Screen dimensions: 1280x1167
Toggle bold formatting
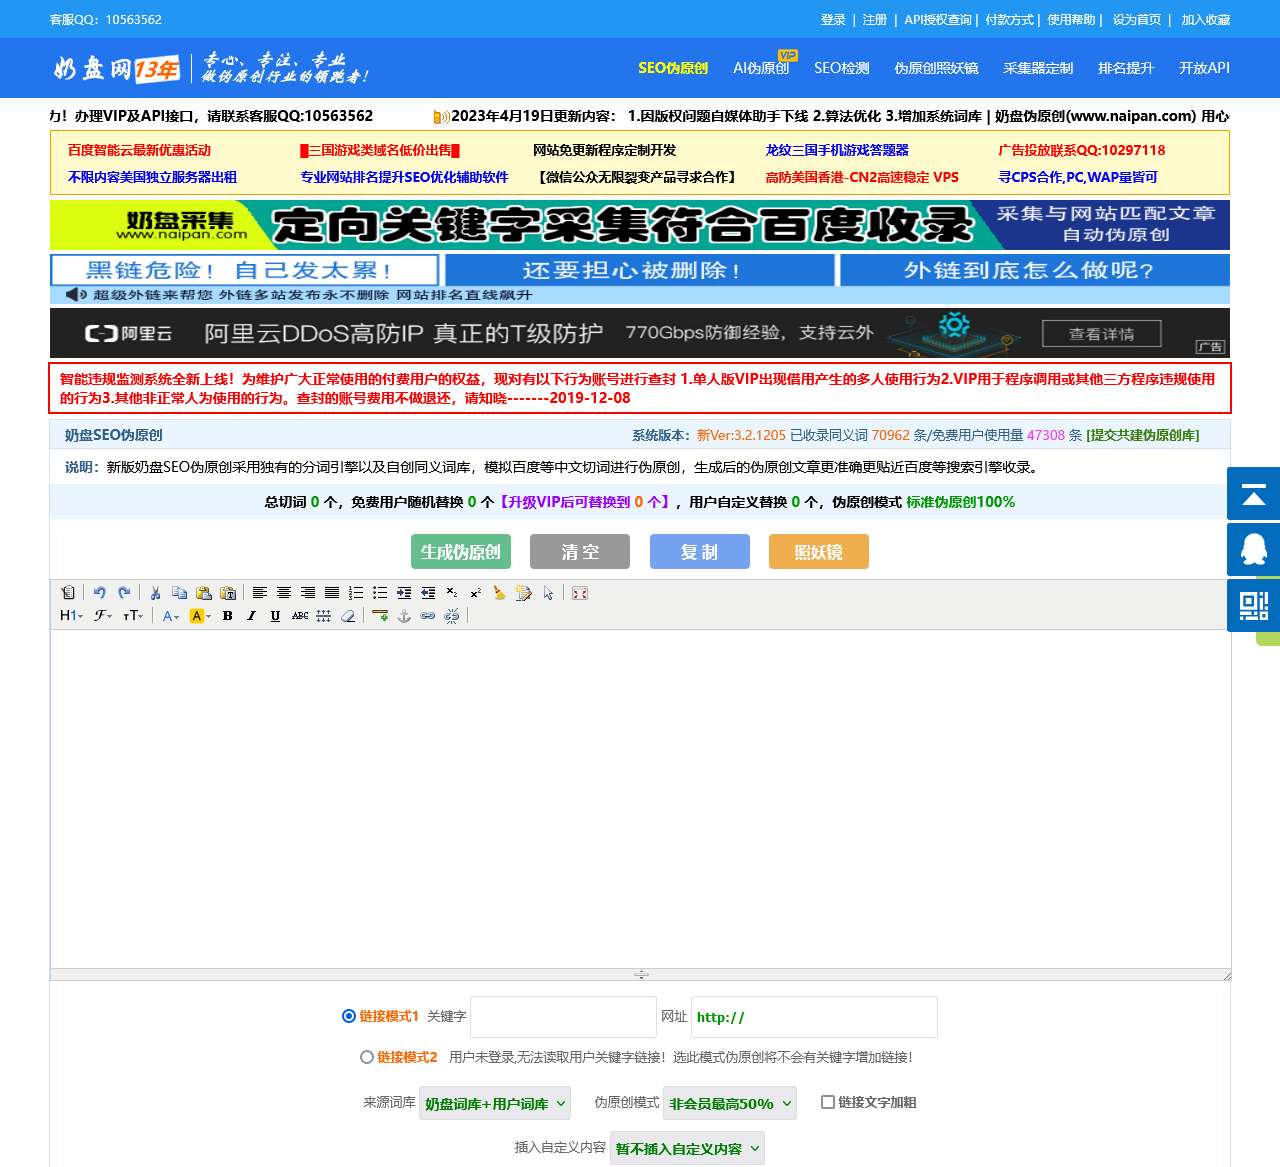click(x=228, y=616)
